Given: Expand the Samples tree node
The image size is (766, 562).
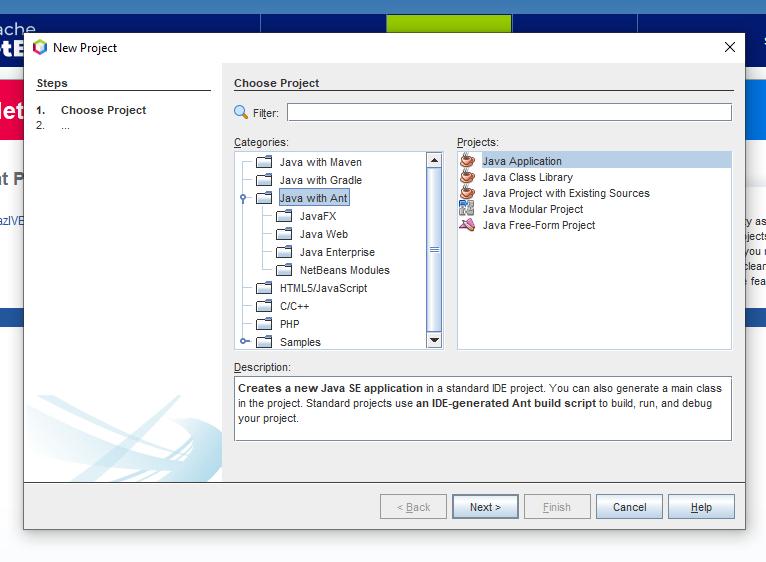Looking at the screenshot, I should [244, 341].
